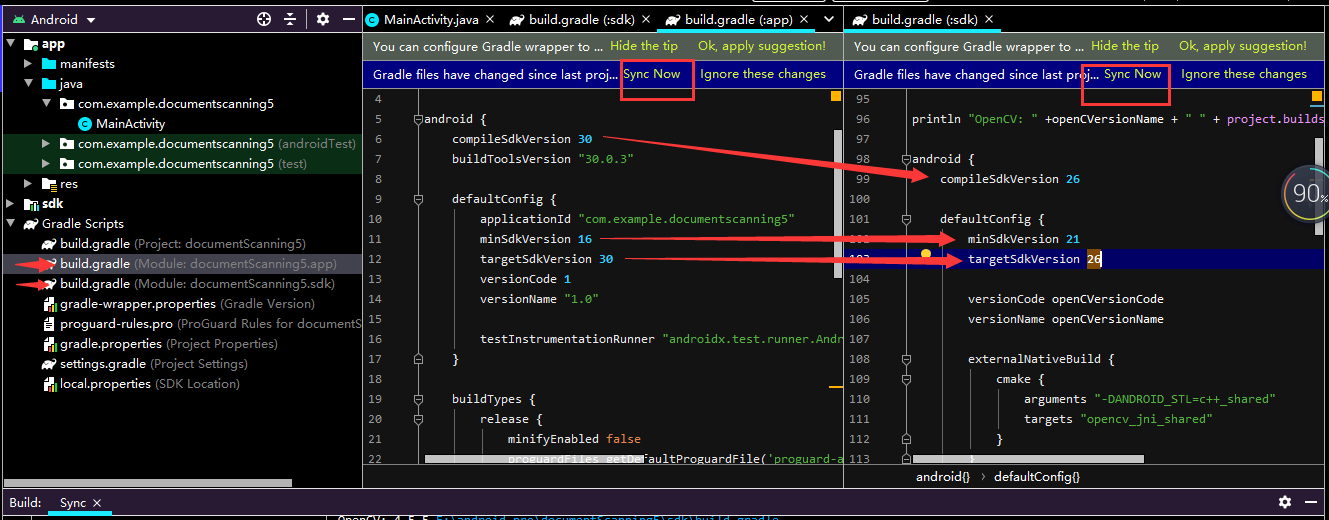Viewport: 1329px width, 520px height.
Task: Close the MainActivity.java tab
Action: pos(489,19)
